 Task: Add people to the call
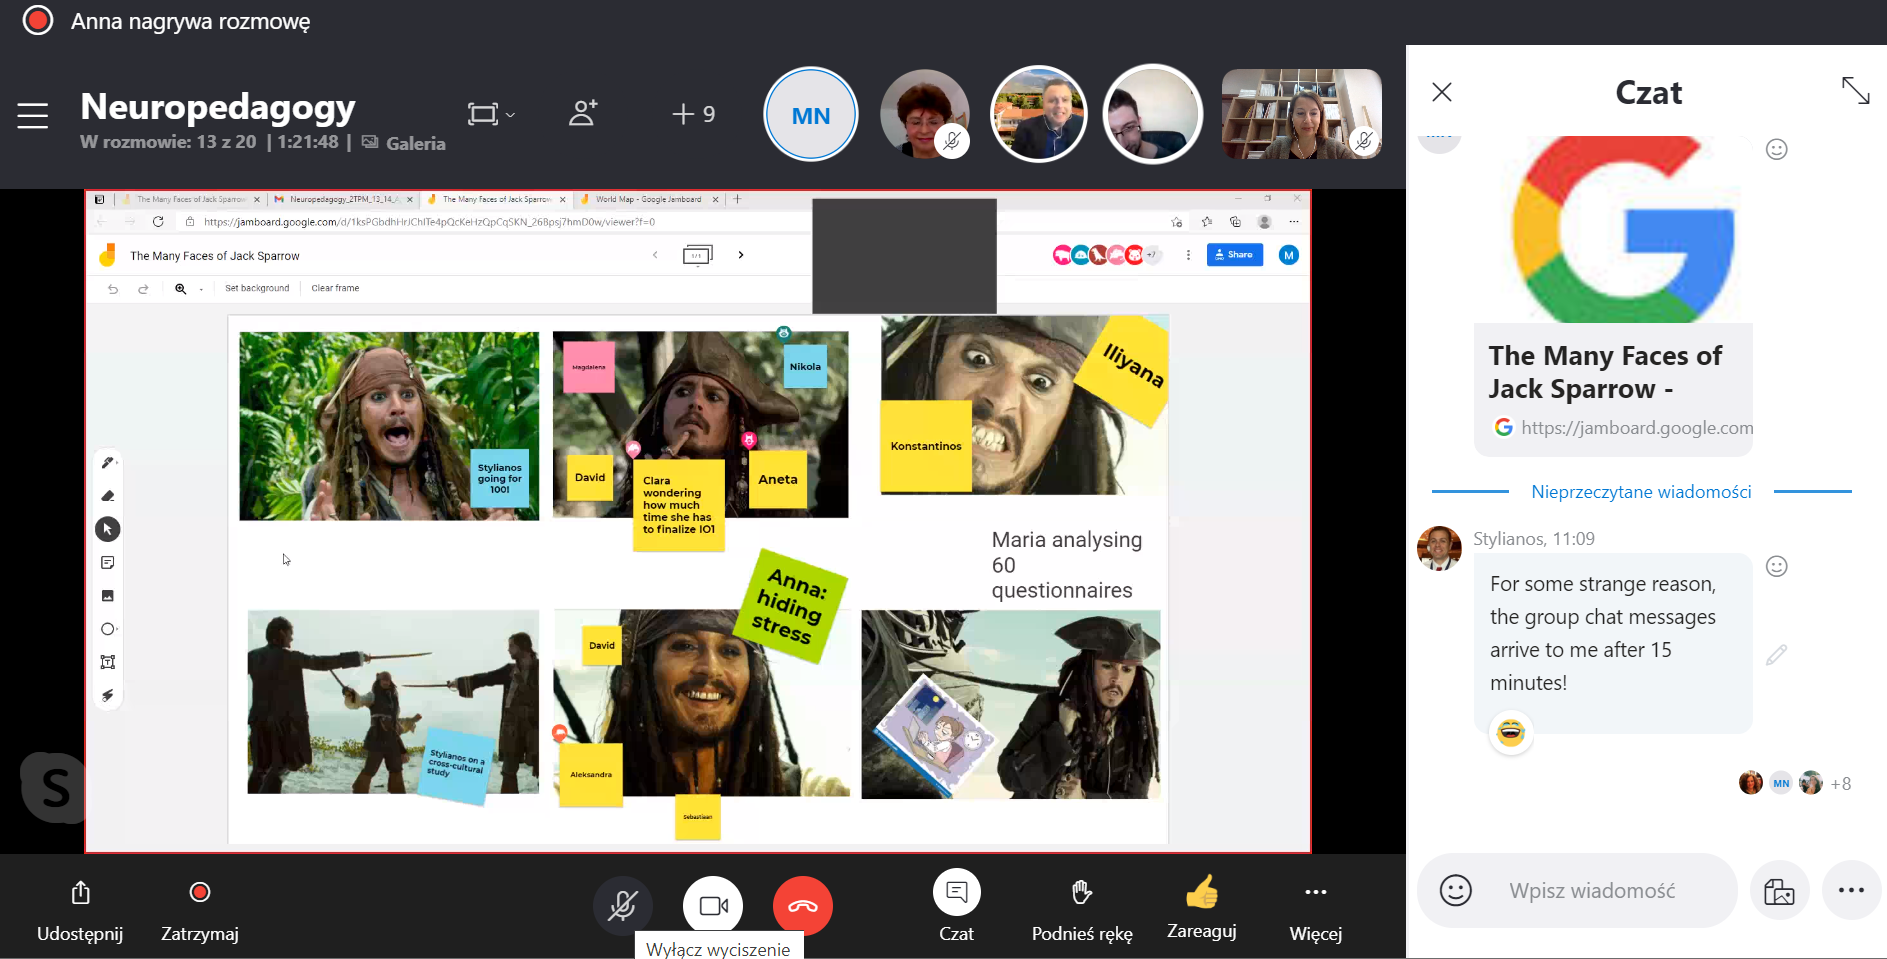pos(583,113)
